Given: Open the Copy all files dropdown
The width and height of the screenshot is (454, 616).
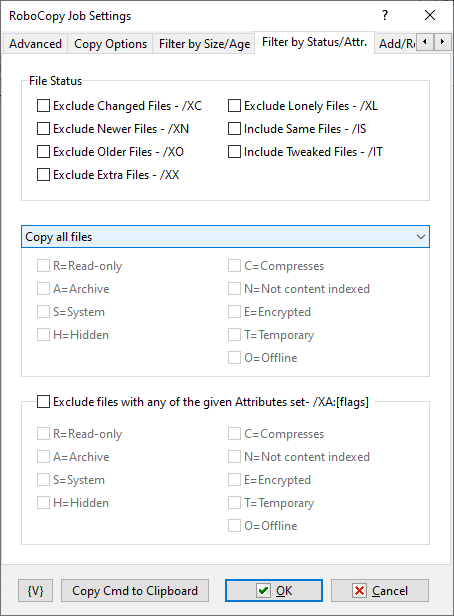Looking at the screenshot, I should [x=225, y=236].
